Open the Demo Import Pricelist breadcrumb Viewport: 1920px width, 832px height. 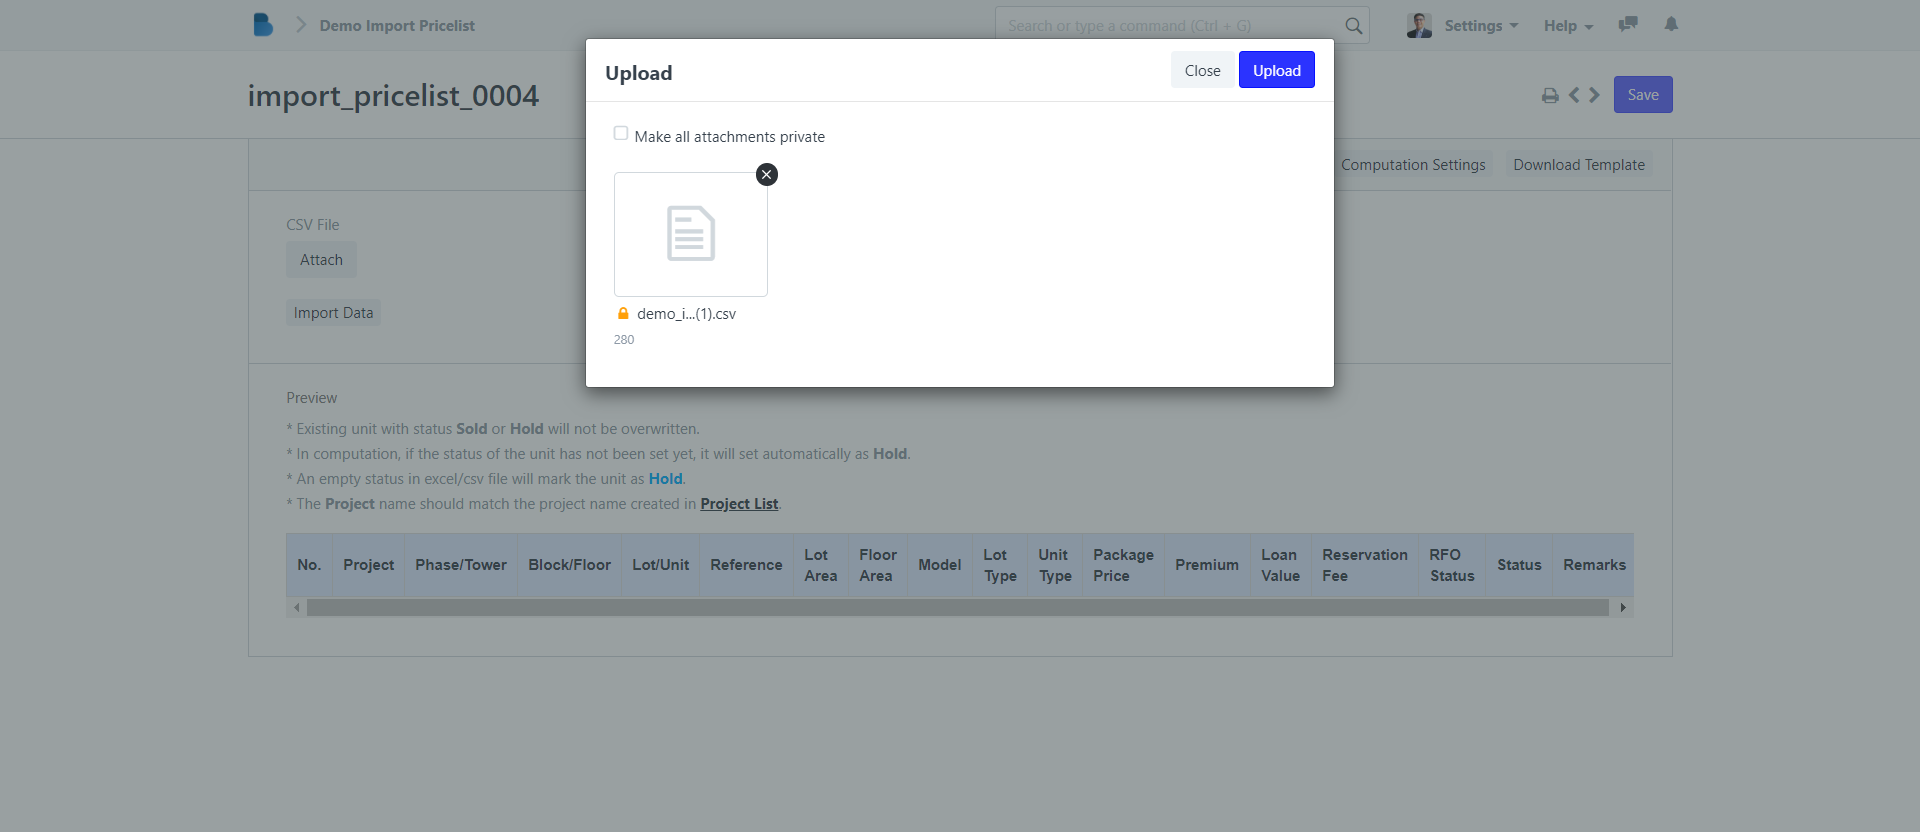point(397,26)
